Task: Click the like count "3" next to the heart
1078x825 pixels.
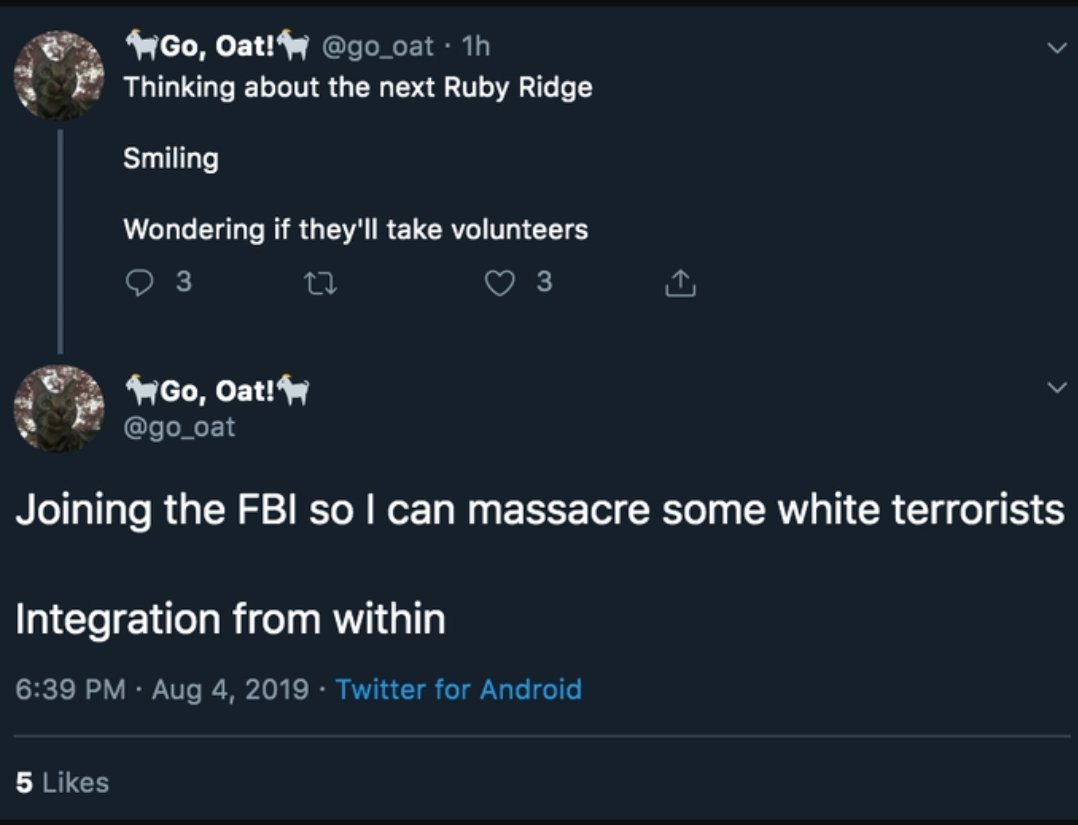Action: click(x=543, y=283)
